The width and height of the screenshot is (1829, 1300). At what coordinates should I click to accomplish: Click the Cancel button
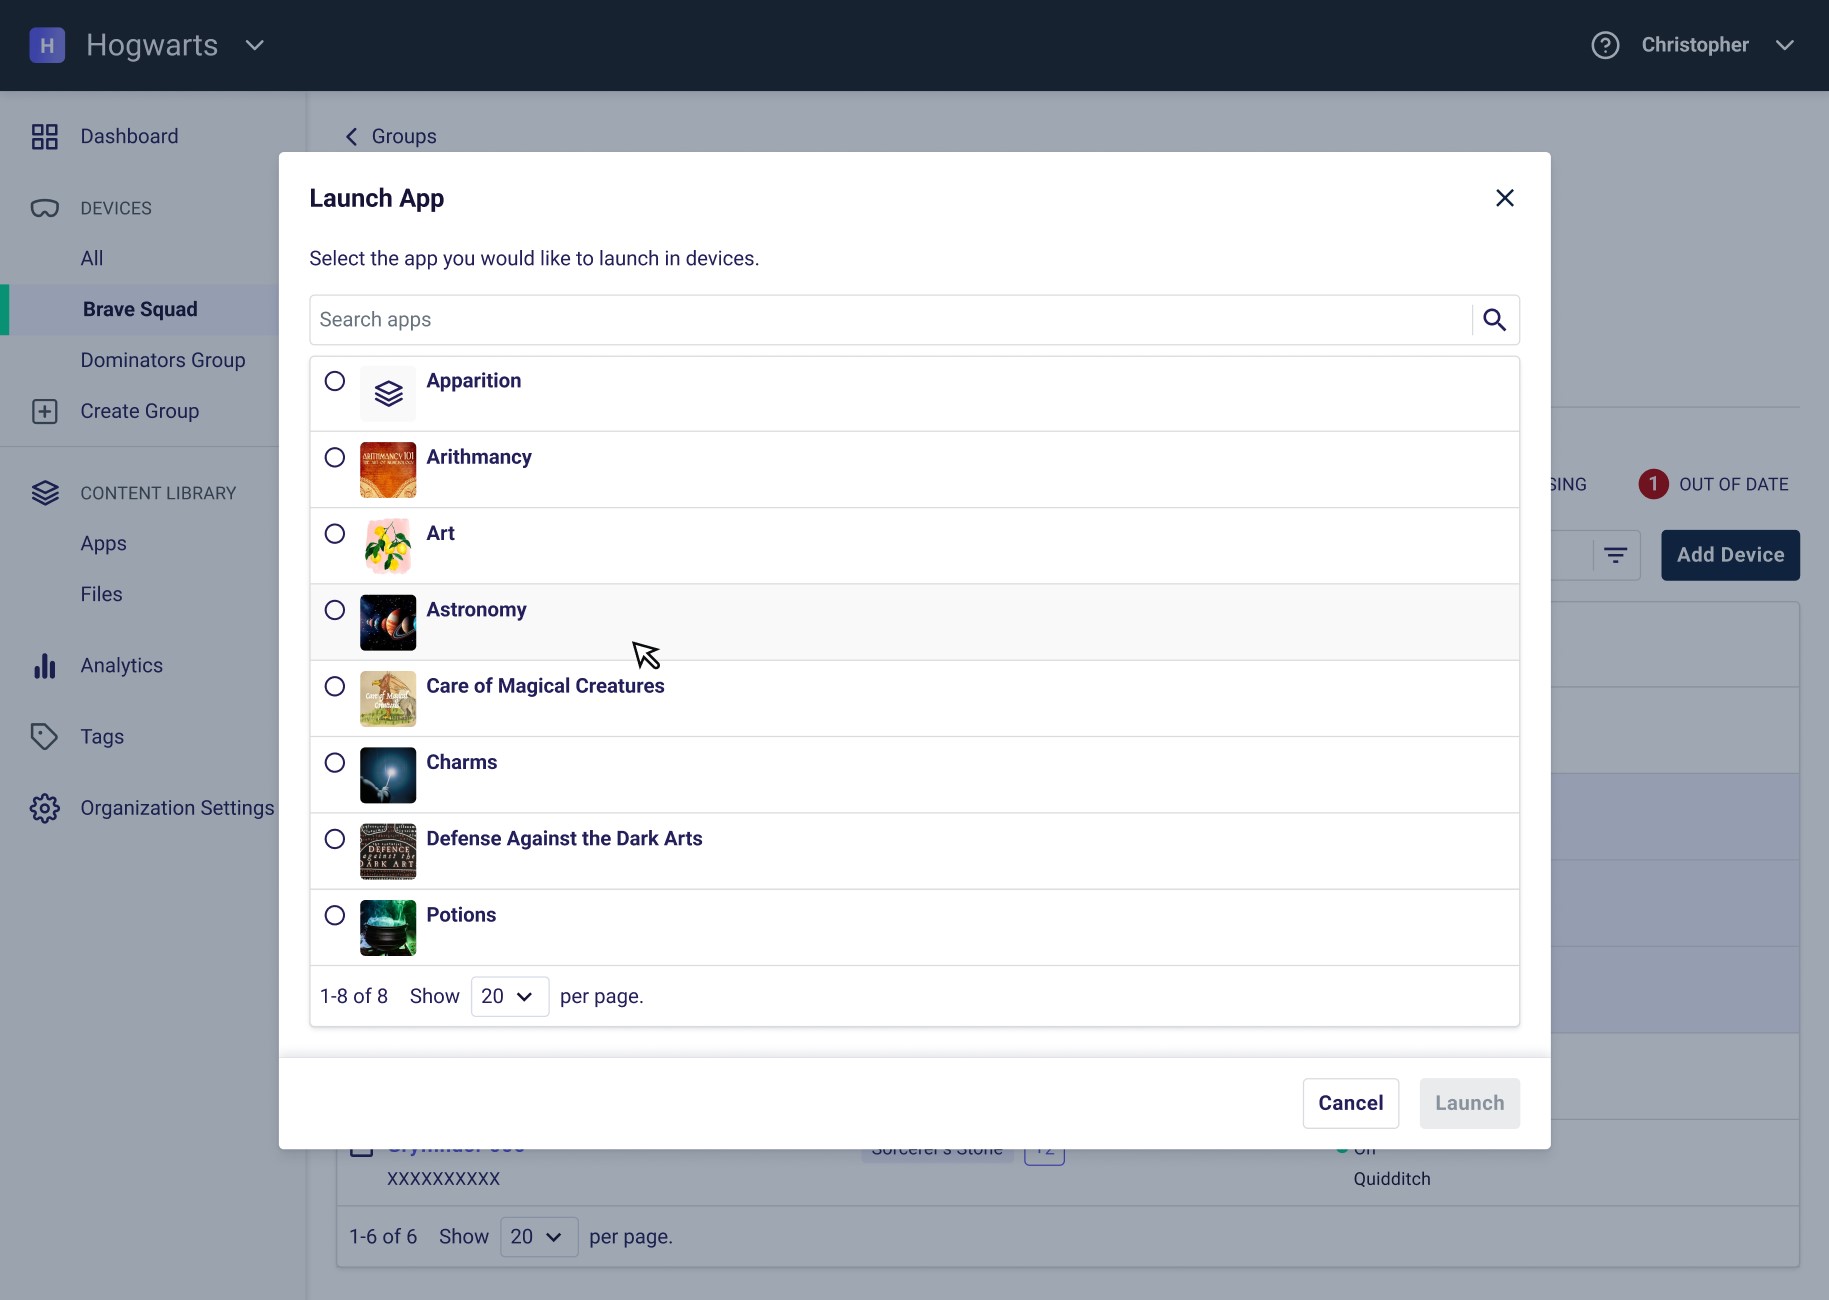(1351, 1103)
